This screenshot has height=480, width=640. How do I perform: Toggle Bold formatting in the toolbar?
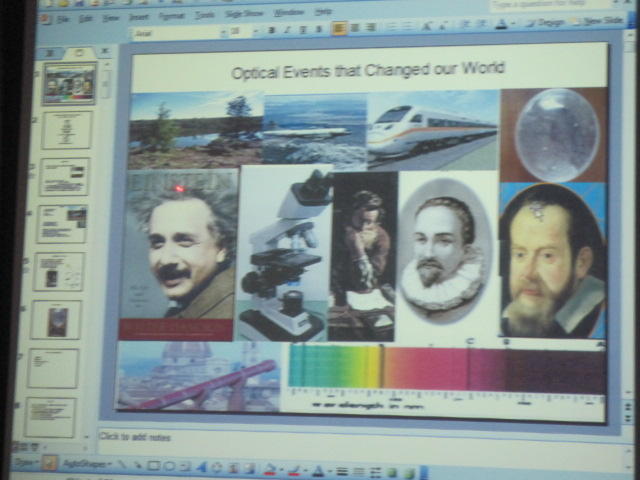pos(271,30)
